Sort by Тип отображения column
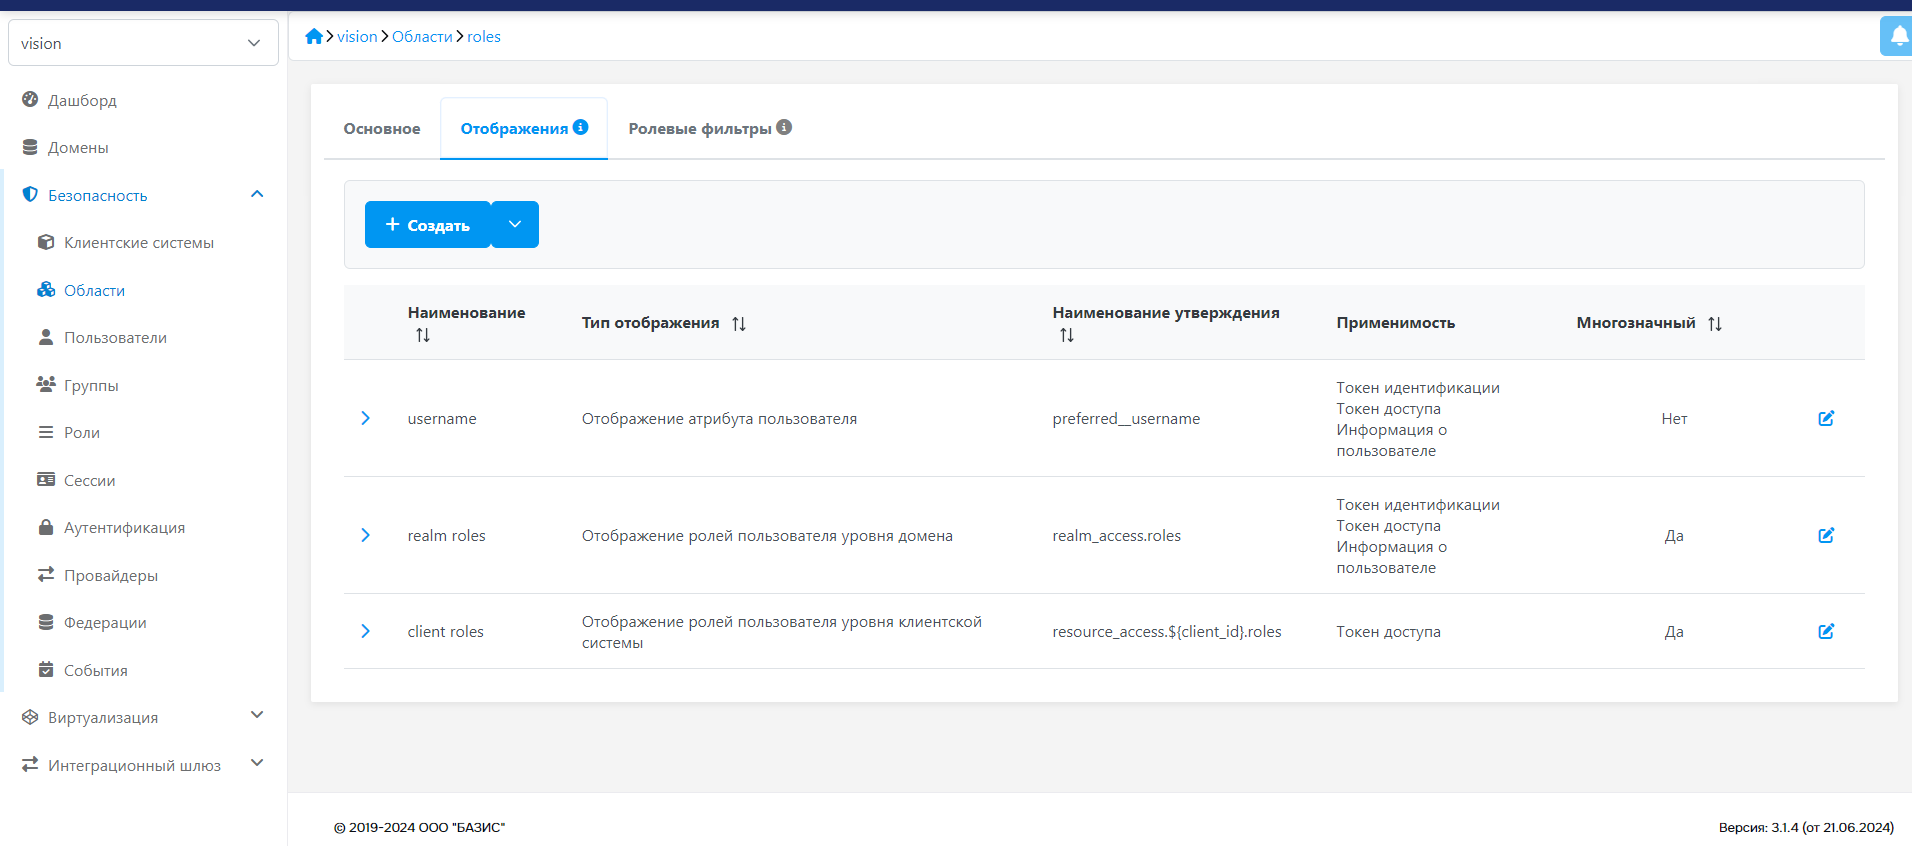Image resolution: width=1912 pixels, height=846 pixels. coord(739,324)
